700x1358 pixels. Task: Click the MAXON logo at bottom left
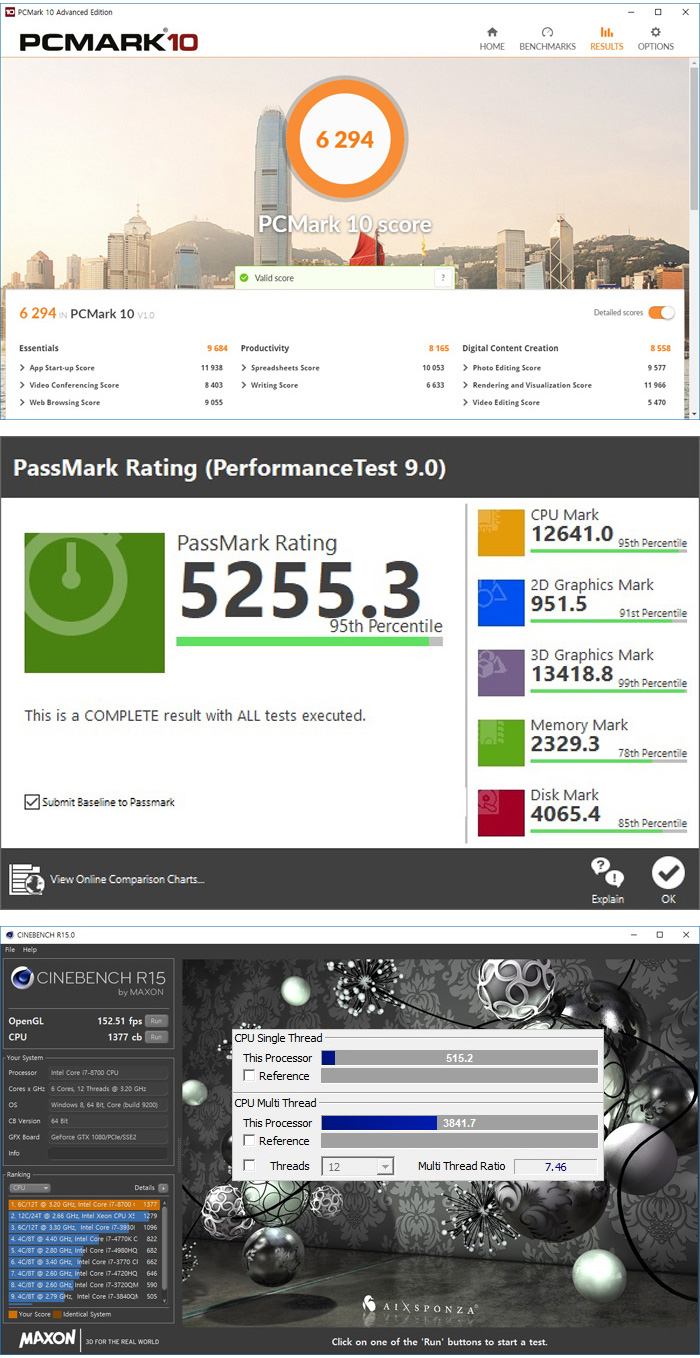[x=48, y=1340]
